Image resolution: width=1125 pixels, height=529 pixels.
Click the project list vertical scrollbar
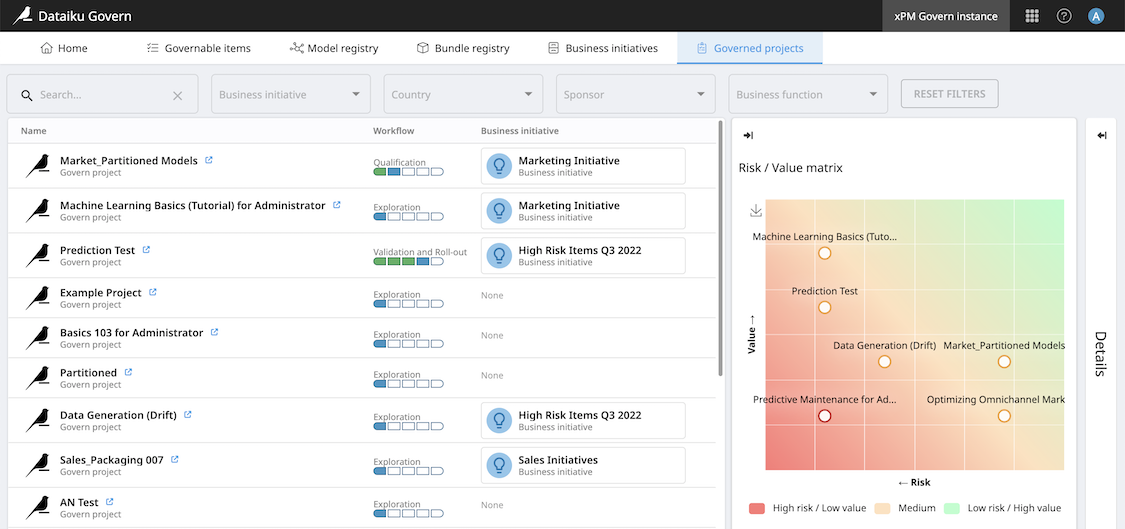pos(720,248)
